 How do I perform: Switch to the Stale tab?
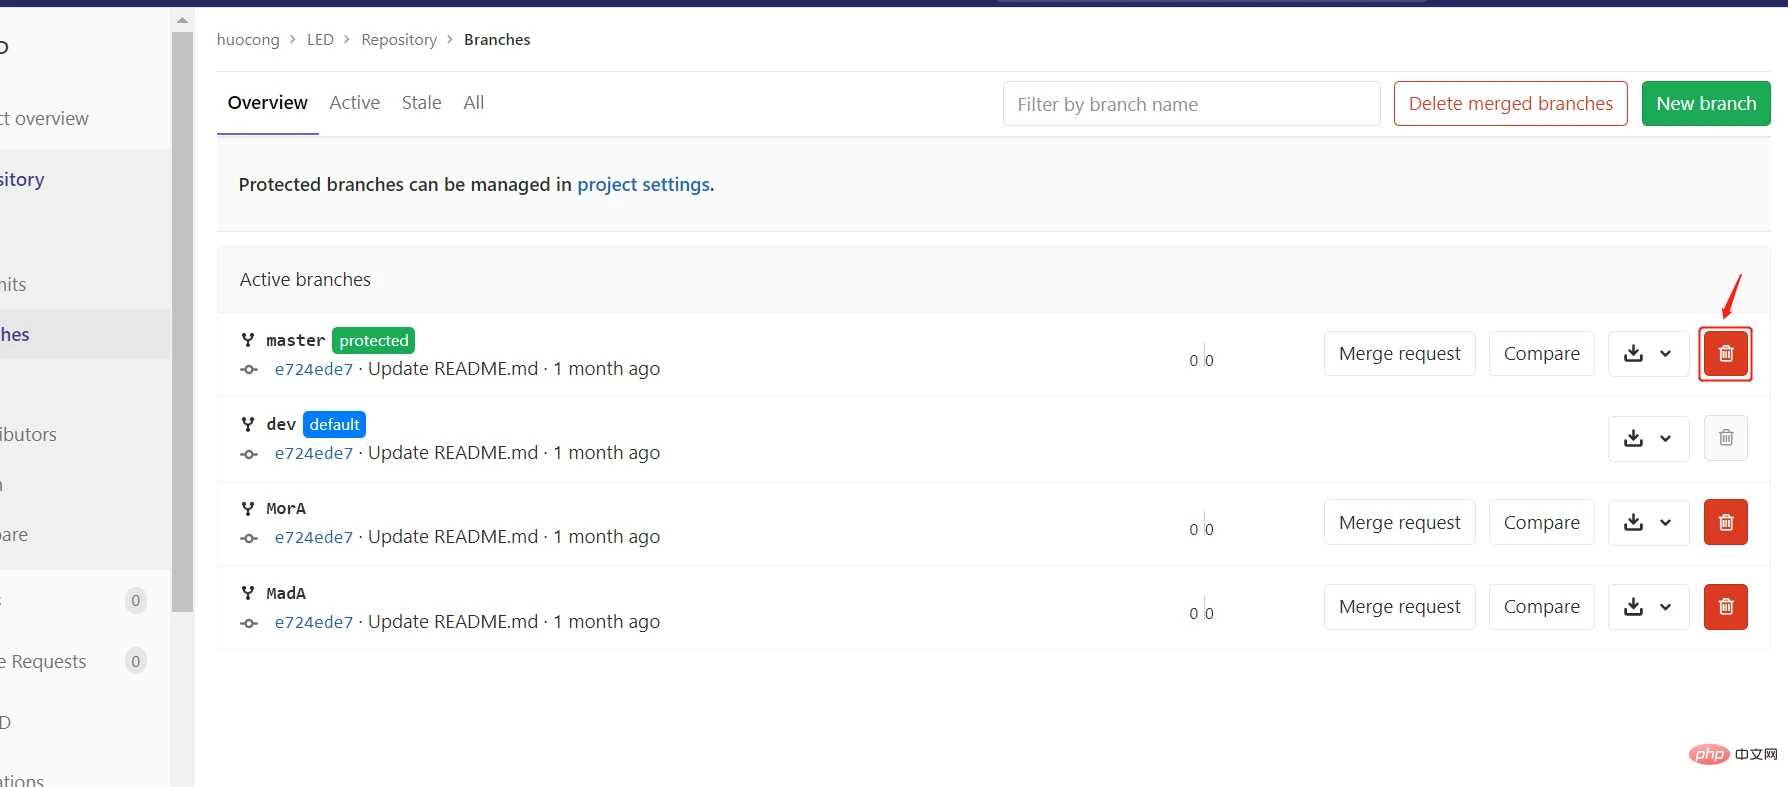(421, 103)
